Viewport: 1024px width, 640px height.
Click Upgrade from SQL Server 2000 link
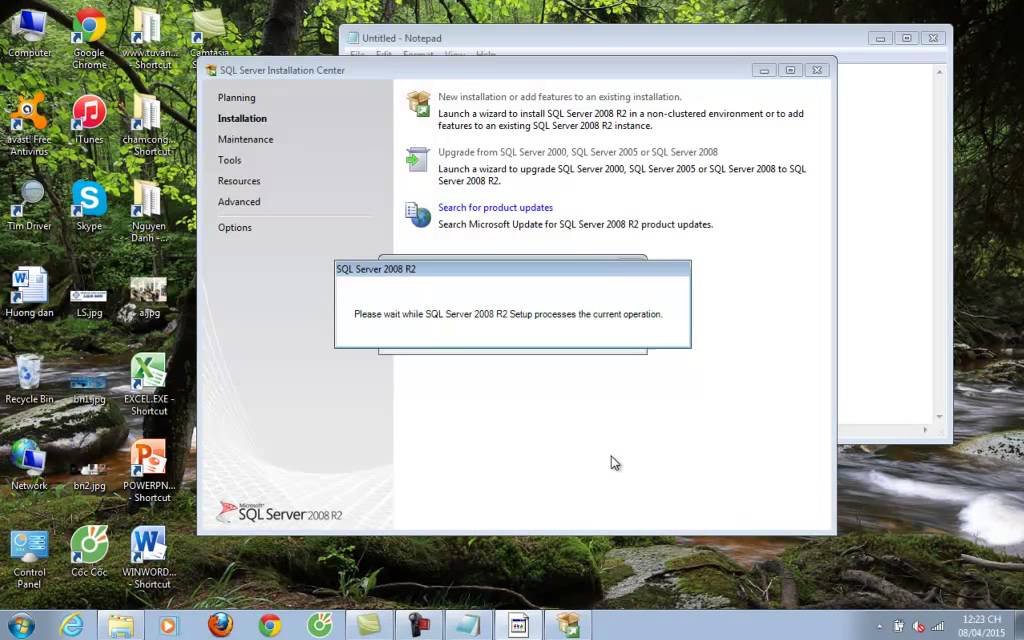(x=578, y=152)
